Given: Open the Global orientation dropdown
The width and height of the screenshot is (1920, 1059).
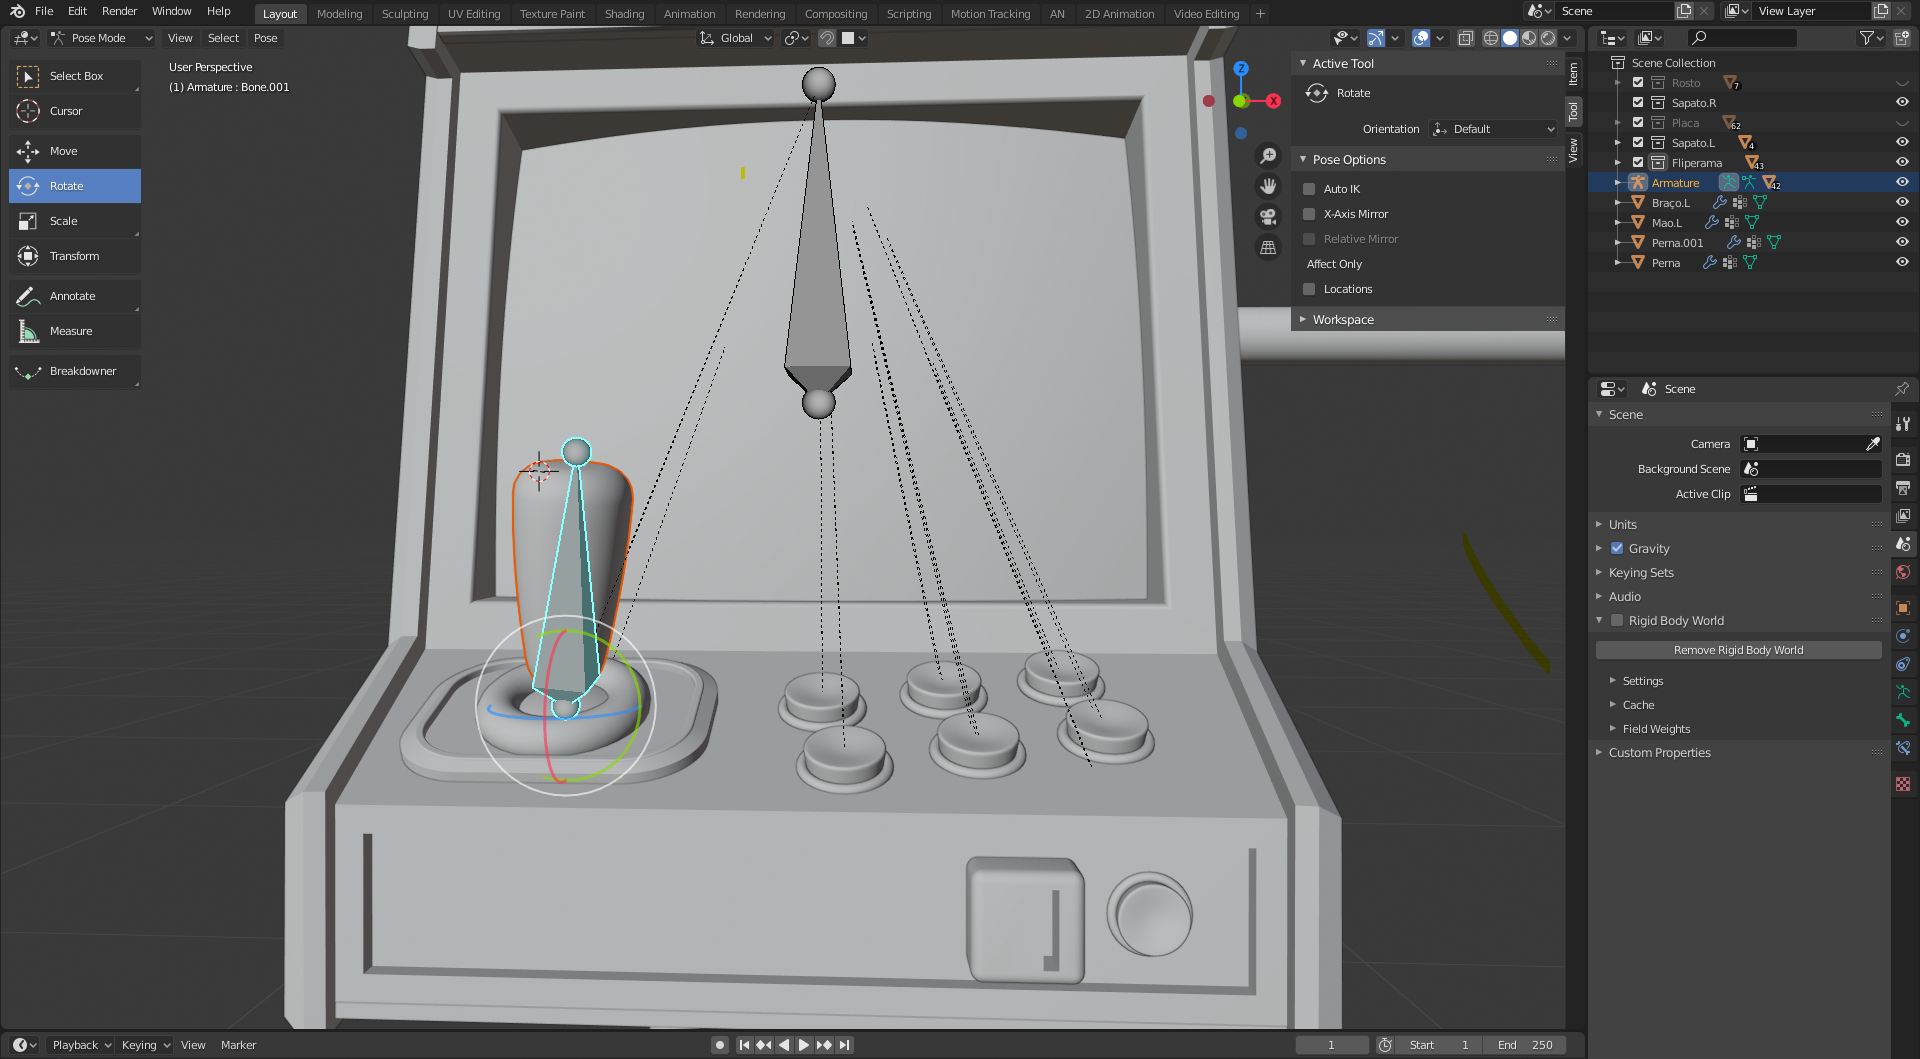Looking at the screenshot, I should (736, 38).
